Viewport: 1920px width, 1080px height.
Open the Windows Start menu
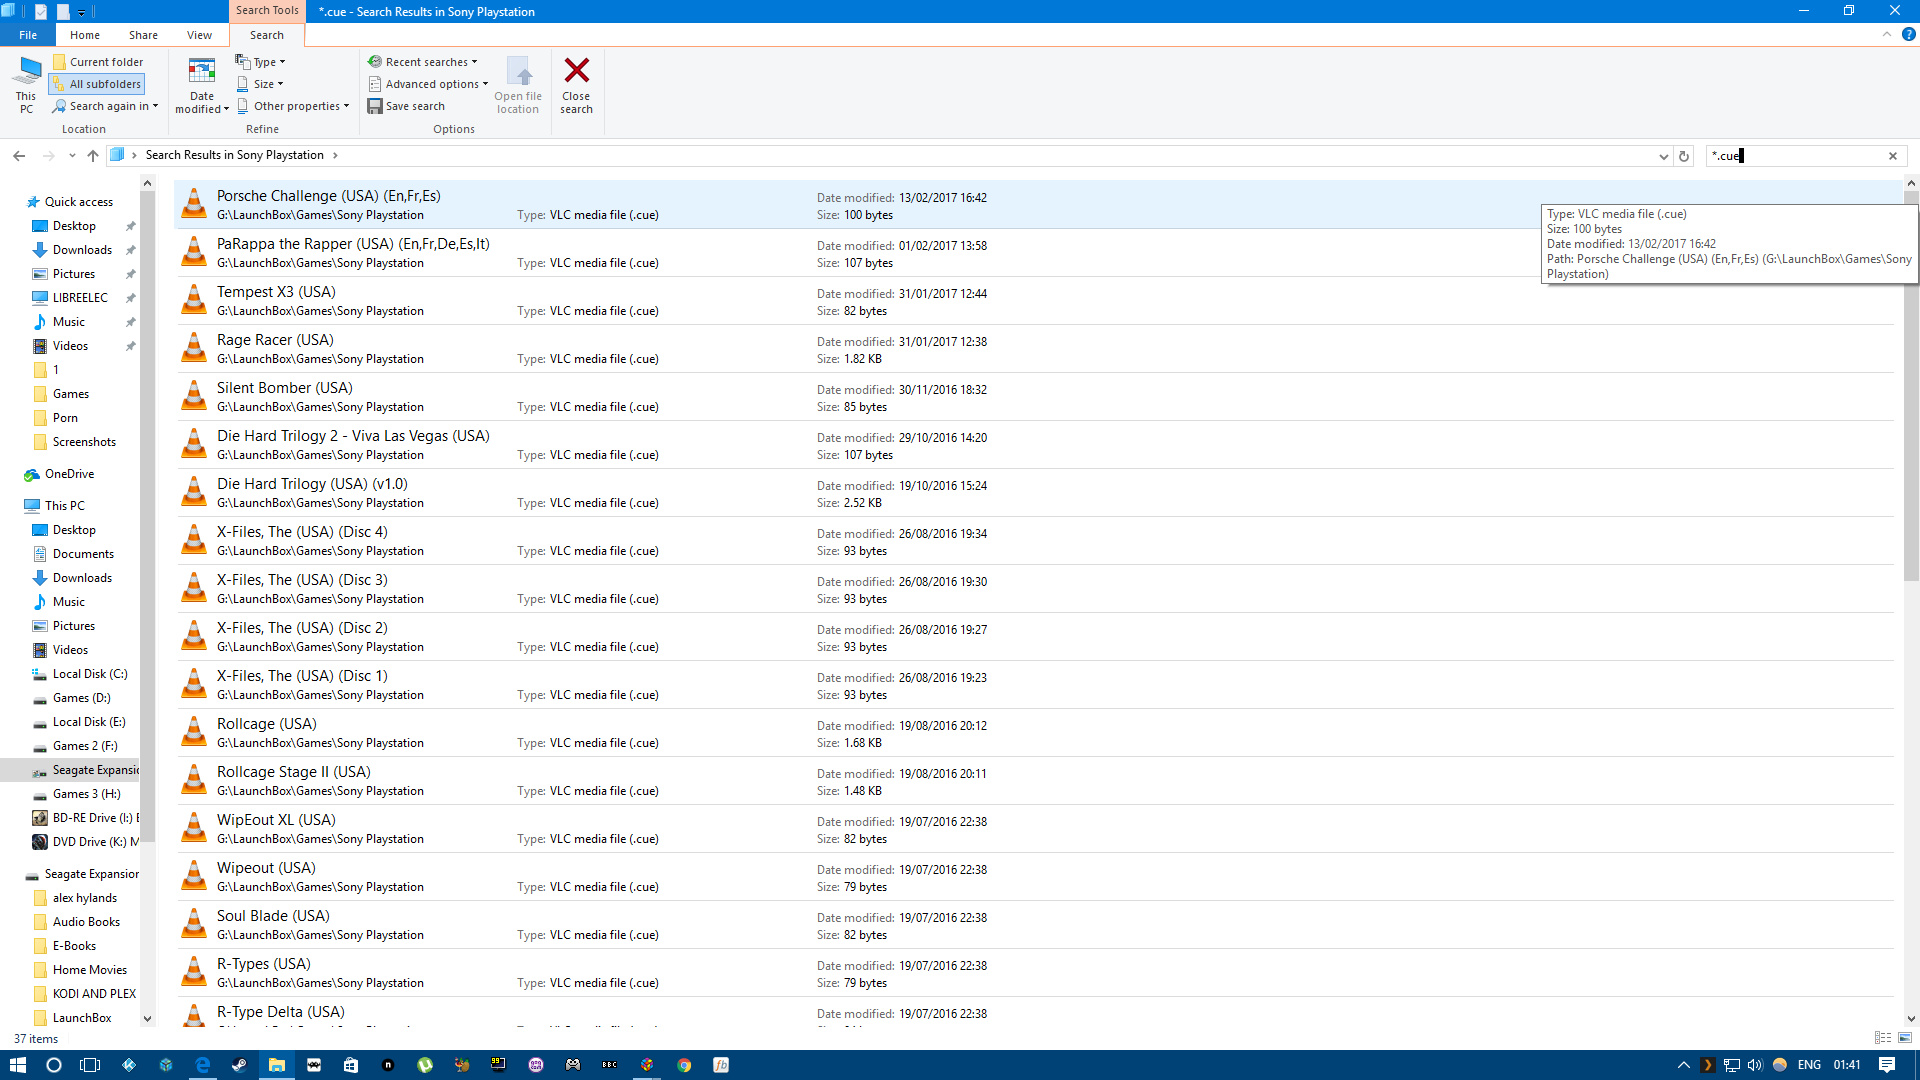[x=17, y=1065]
